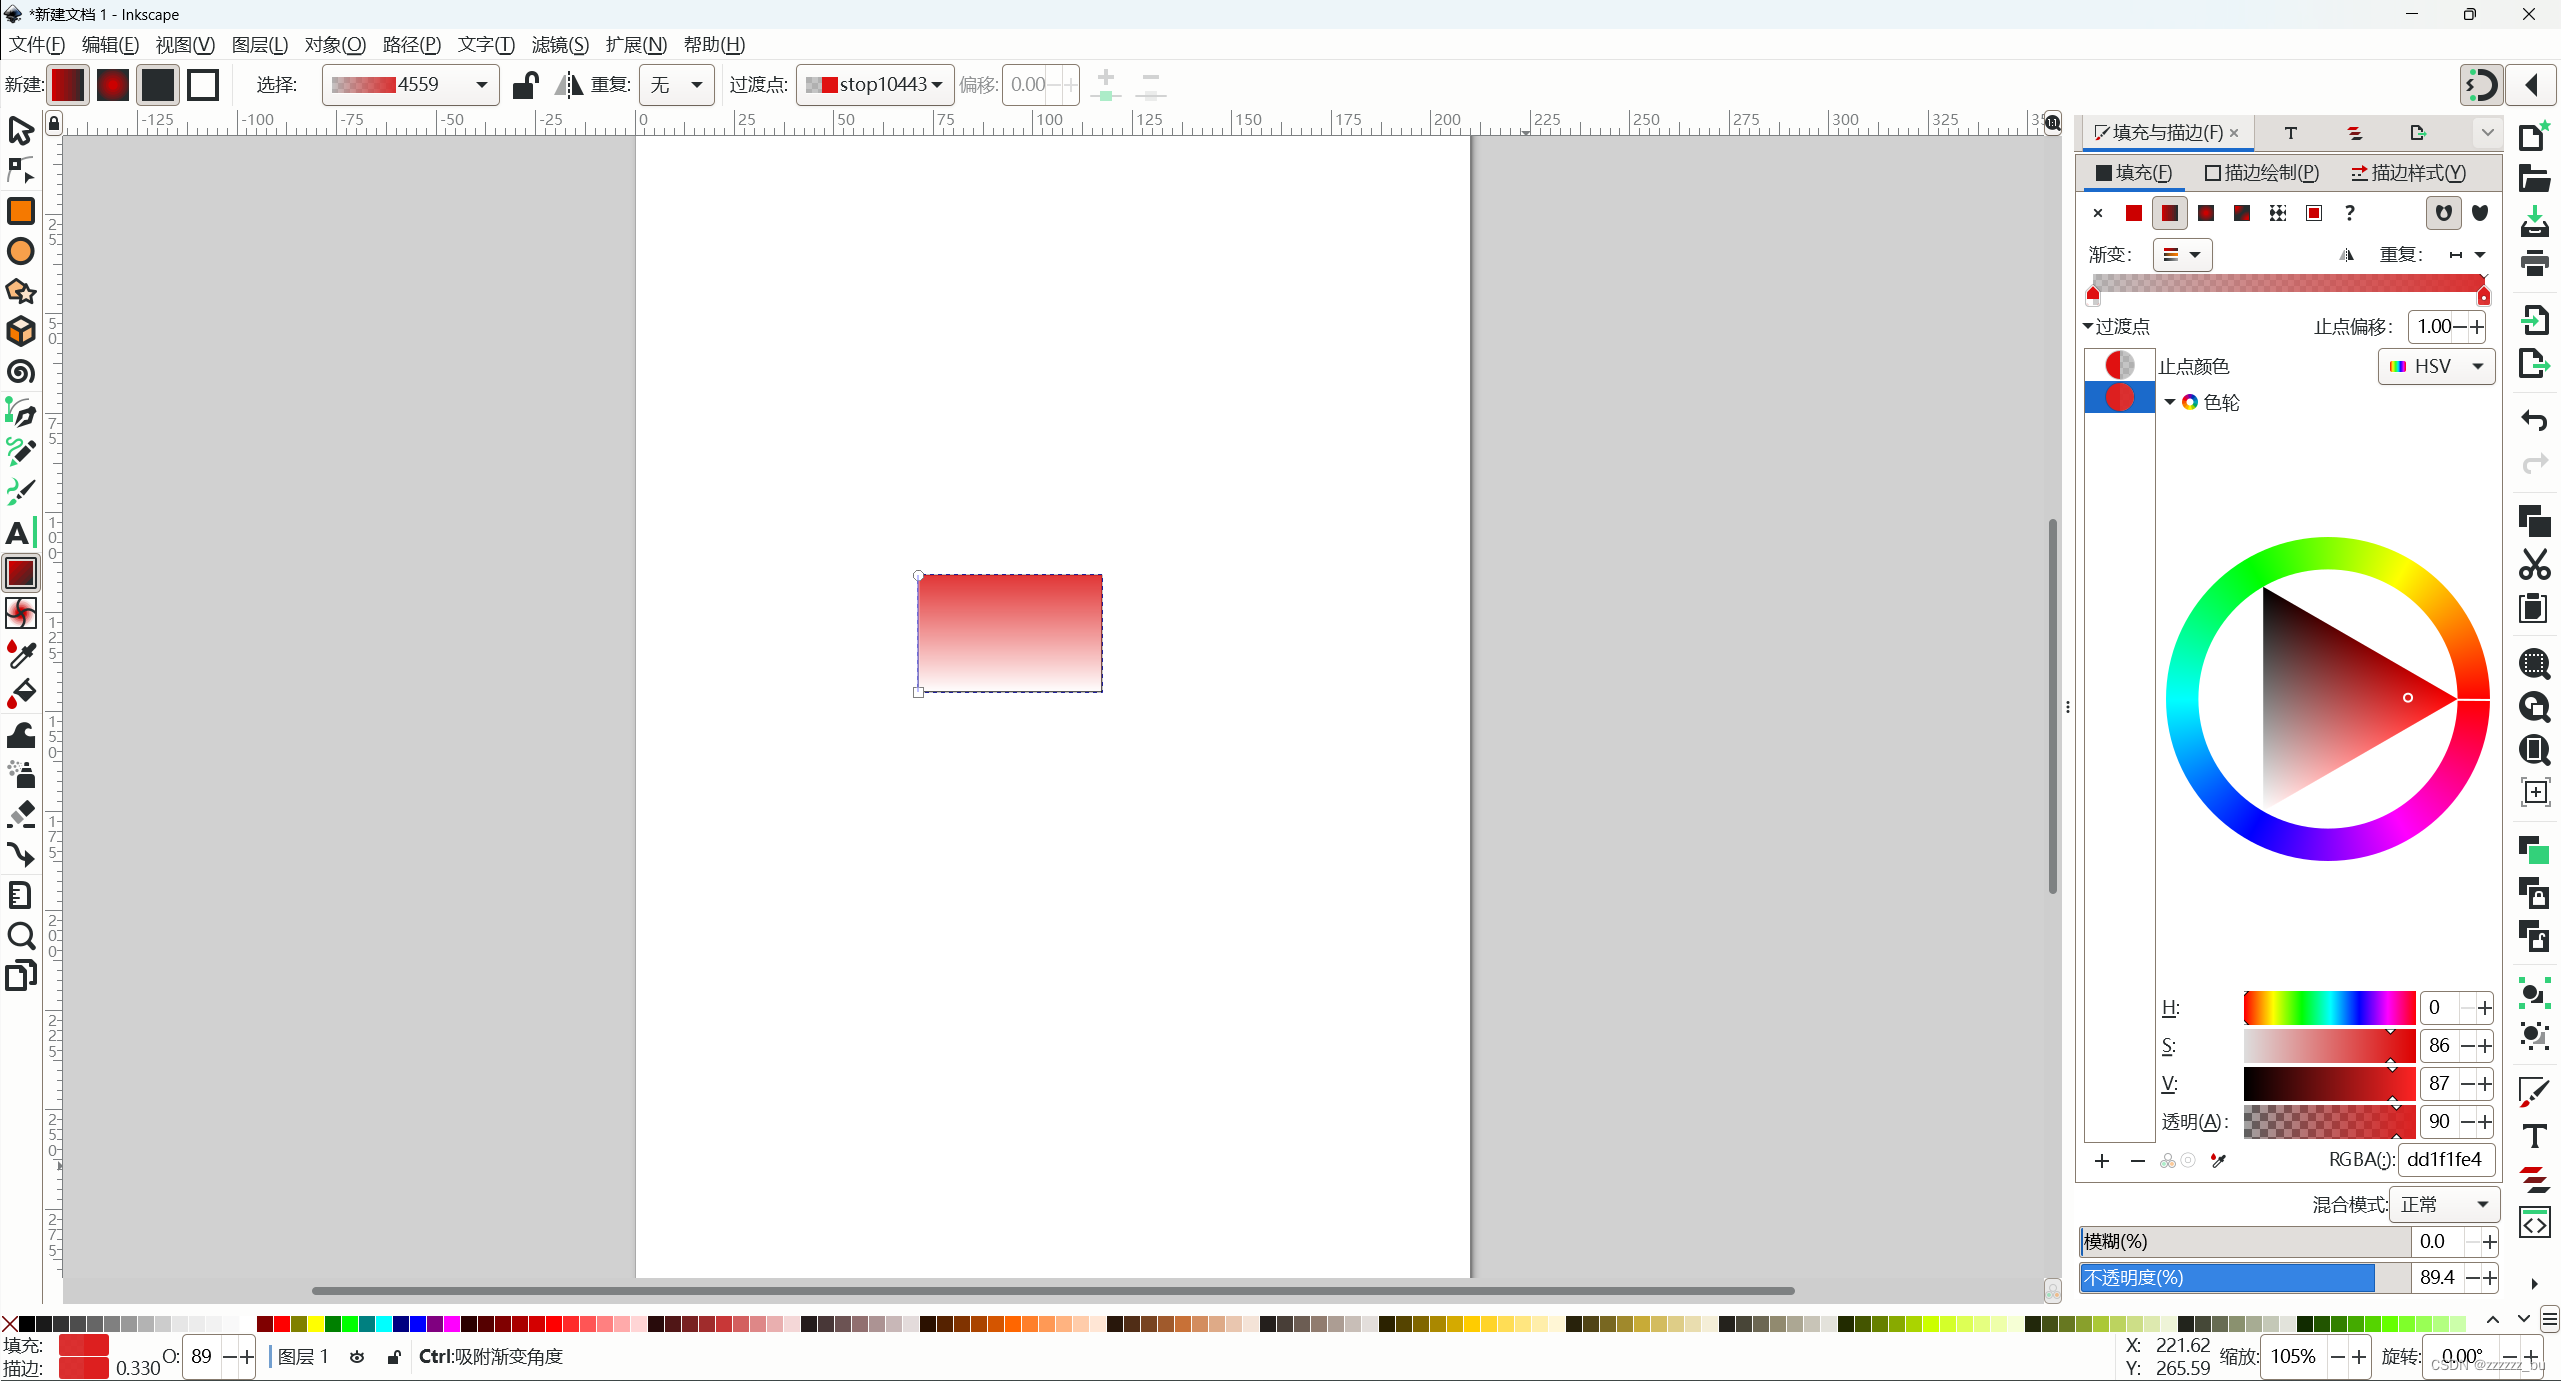Switch to 描边样式(Y) tab
The image size is (2561, 1381).
(x=2408, y=173)
